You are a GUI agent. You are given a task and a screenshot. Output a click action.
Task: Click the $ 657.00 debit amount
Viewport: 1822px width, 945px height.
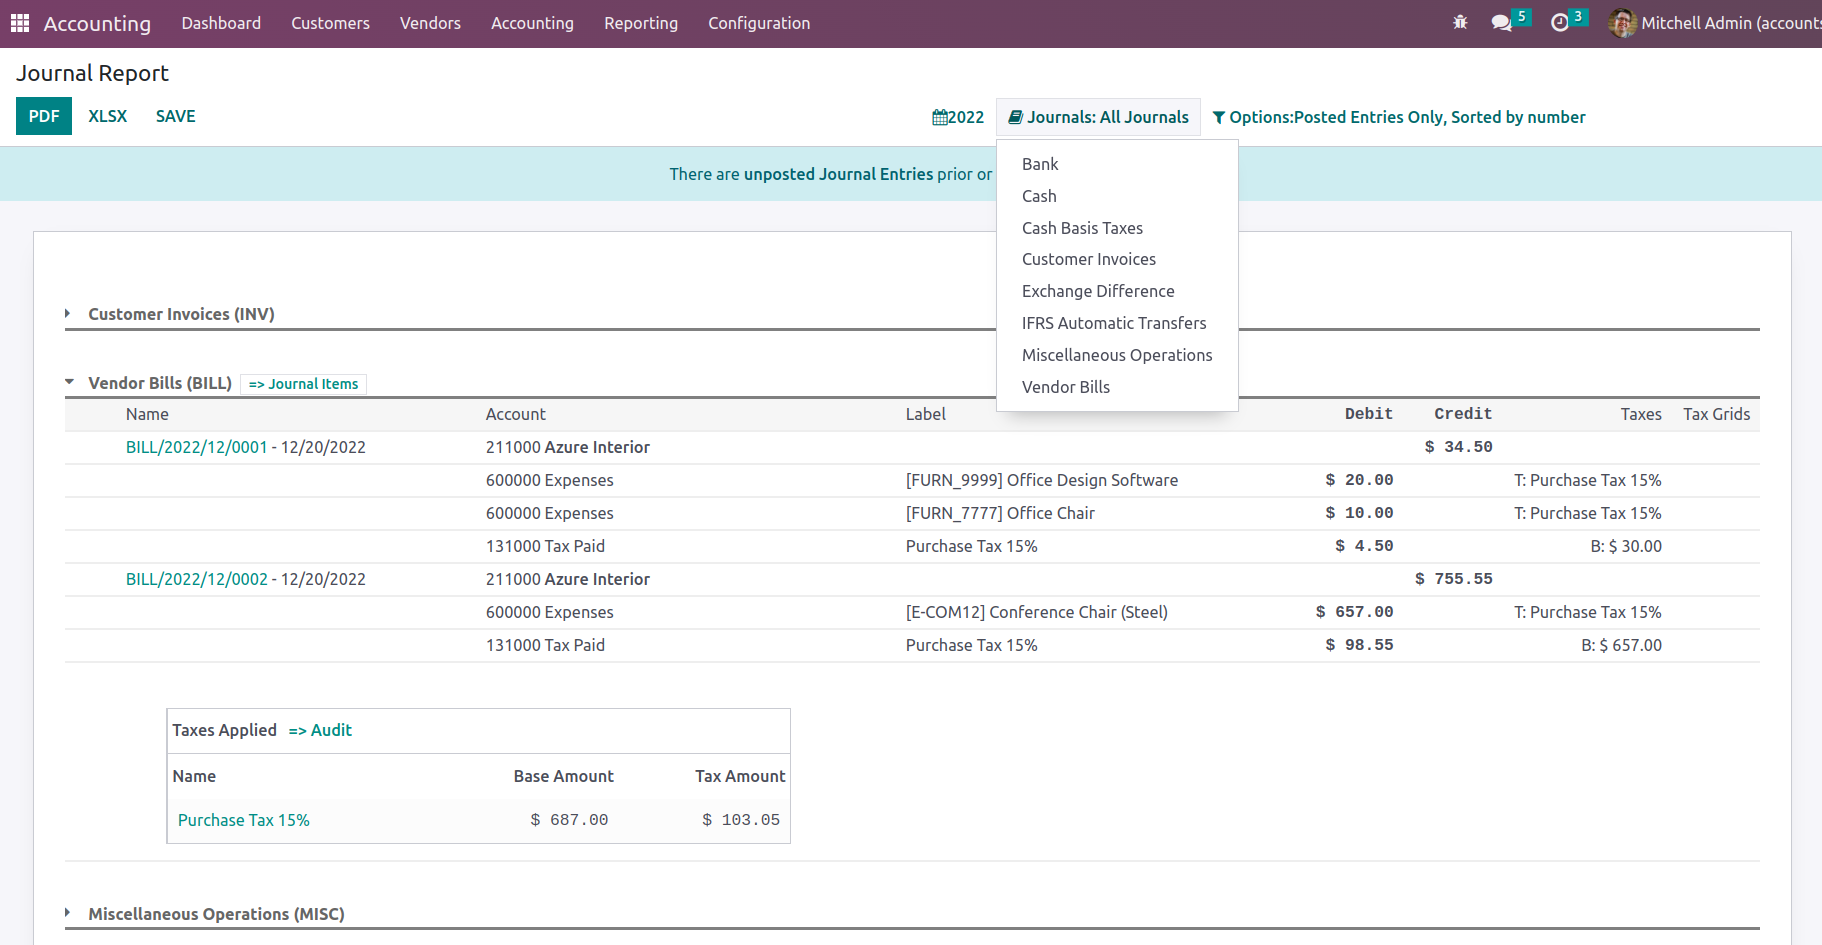click(x=1355, y=612)
